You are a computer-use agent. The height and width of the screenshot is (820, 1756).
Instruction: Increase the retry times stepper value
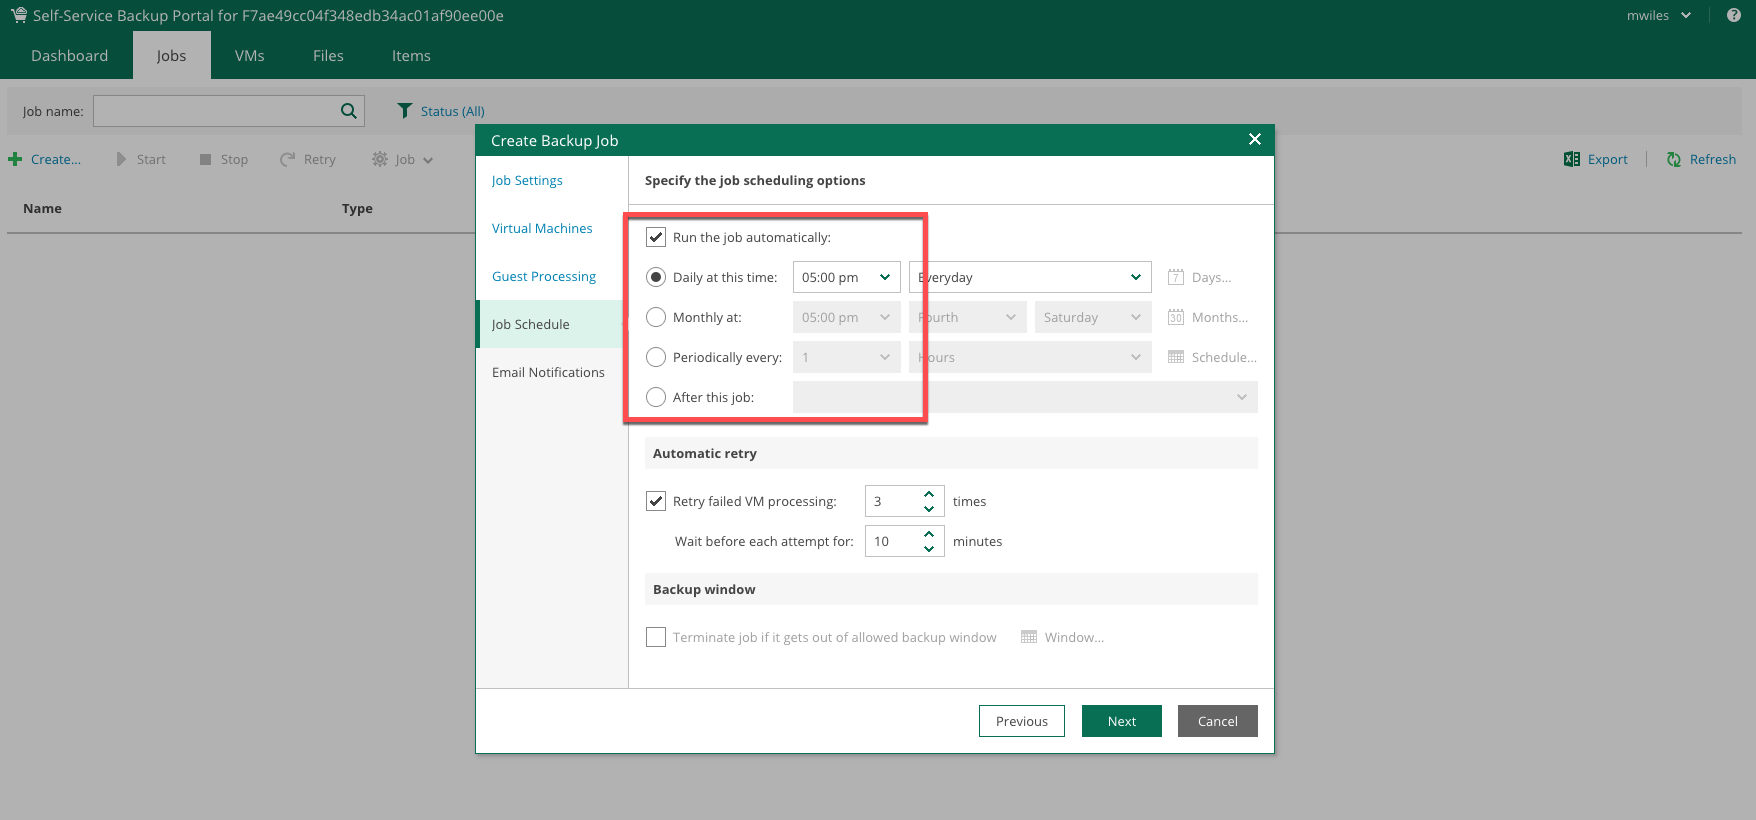(x=929, y=494)
